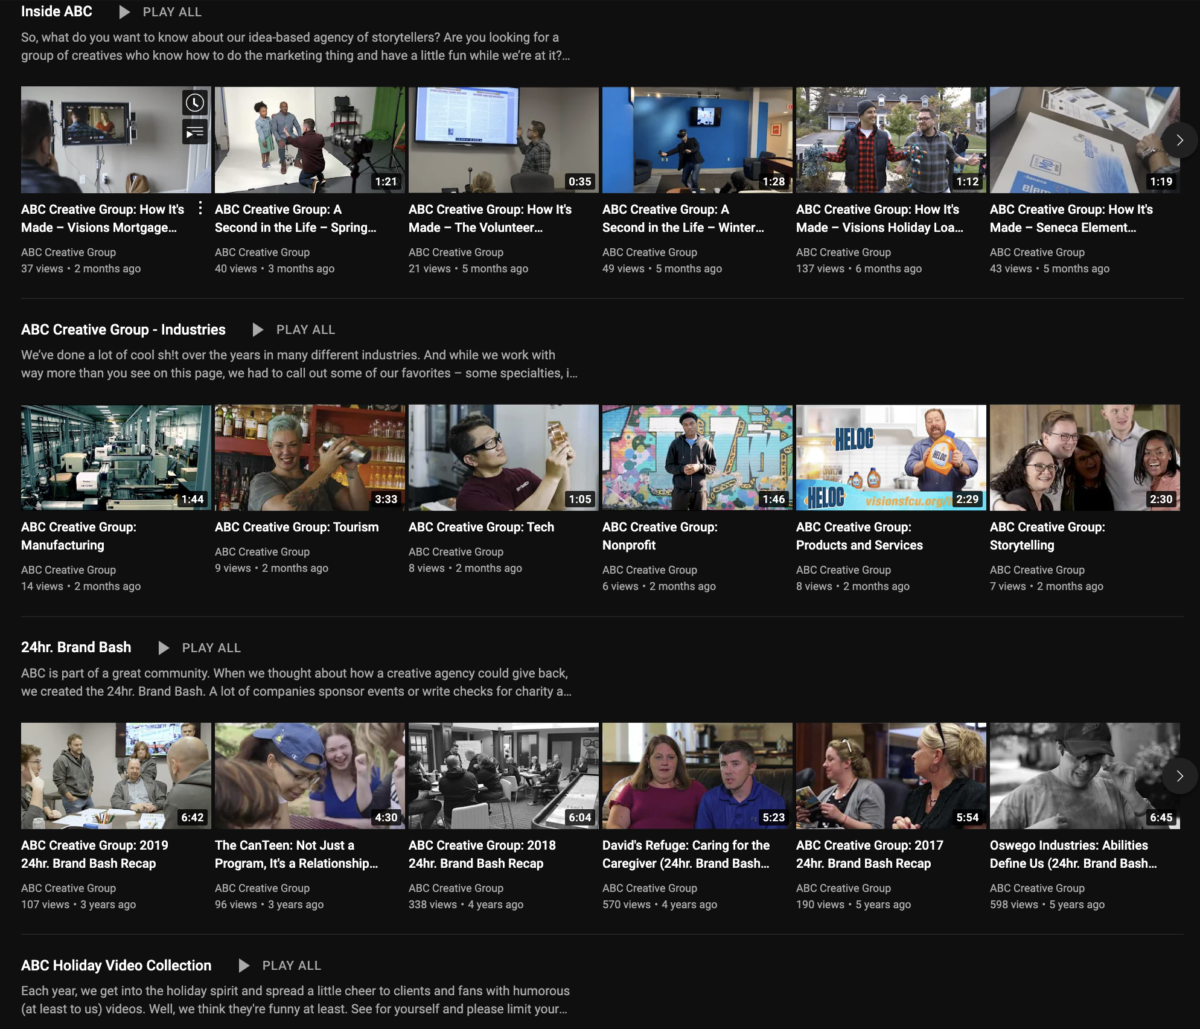This screenshot has height=1029, width=1200.
Task: Open ABC Creative Group - Industries playlist title
Action: tap(123, 330)
